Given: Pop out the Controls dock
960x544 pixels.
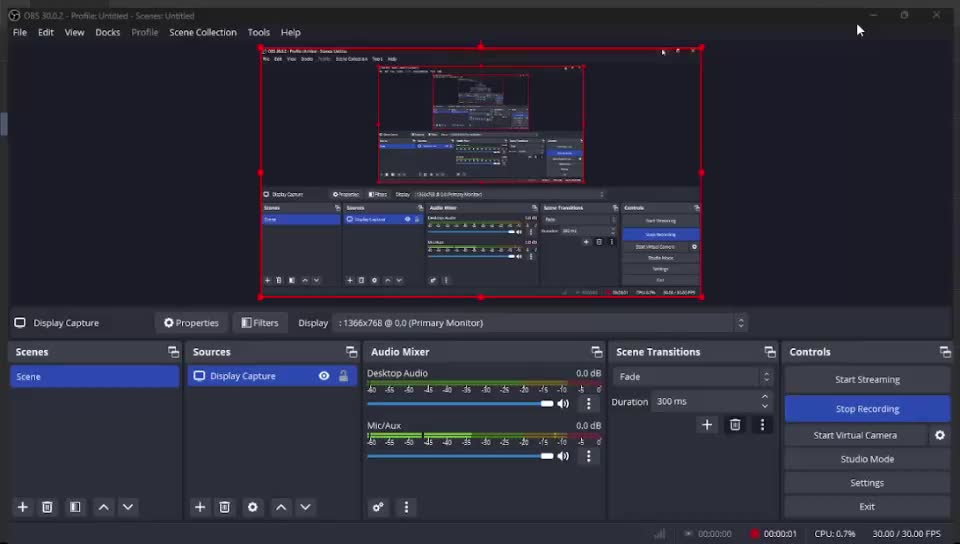Looking at the screenshot, I should click(945, 352).
